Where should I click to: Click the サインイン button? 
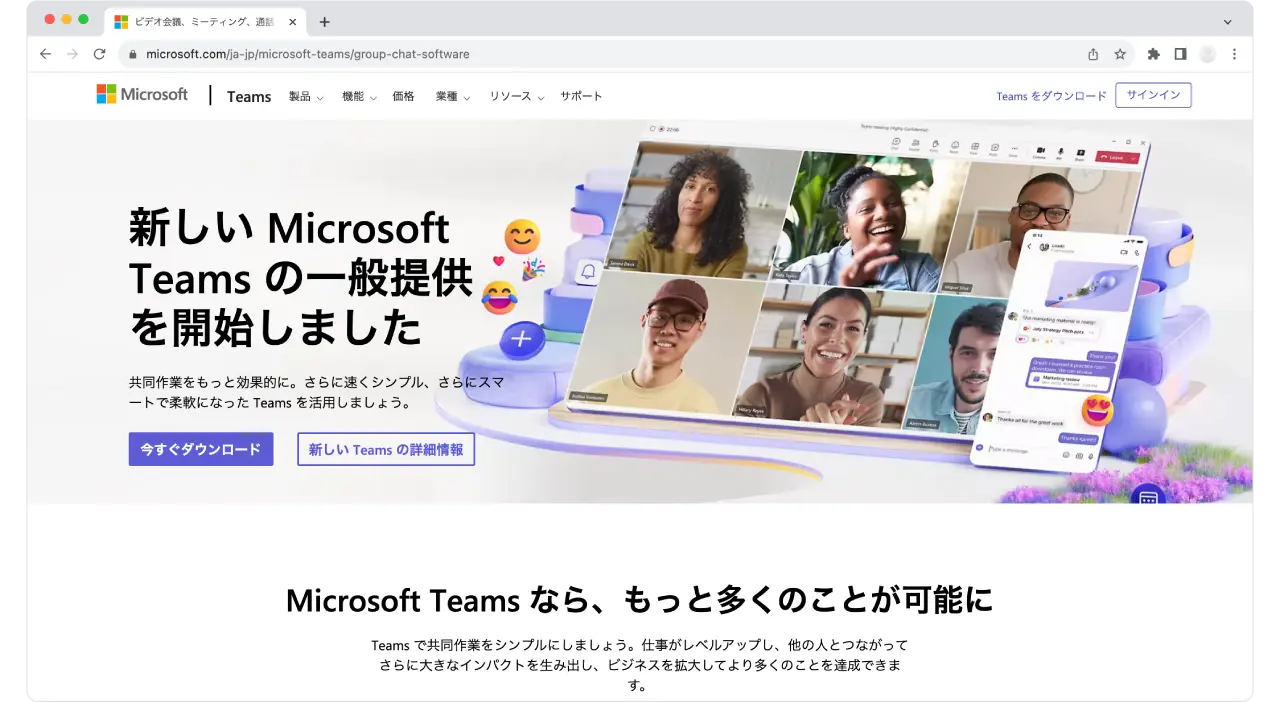1153,95
